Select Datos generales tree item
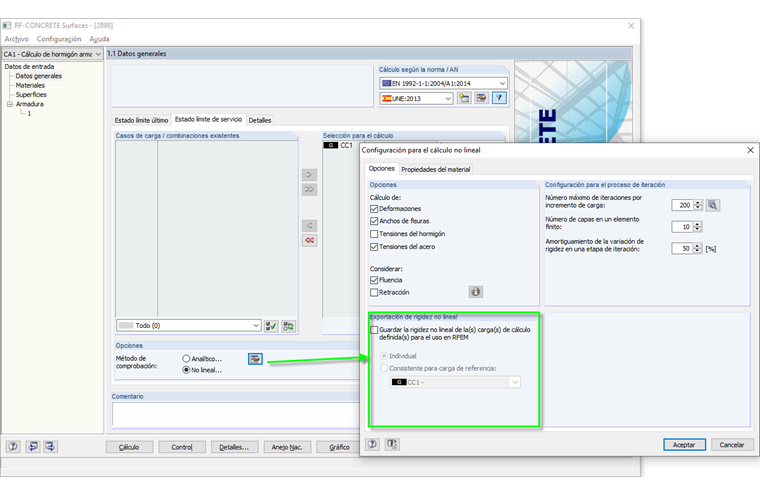760x495 pixels. 39,76
